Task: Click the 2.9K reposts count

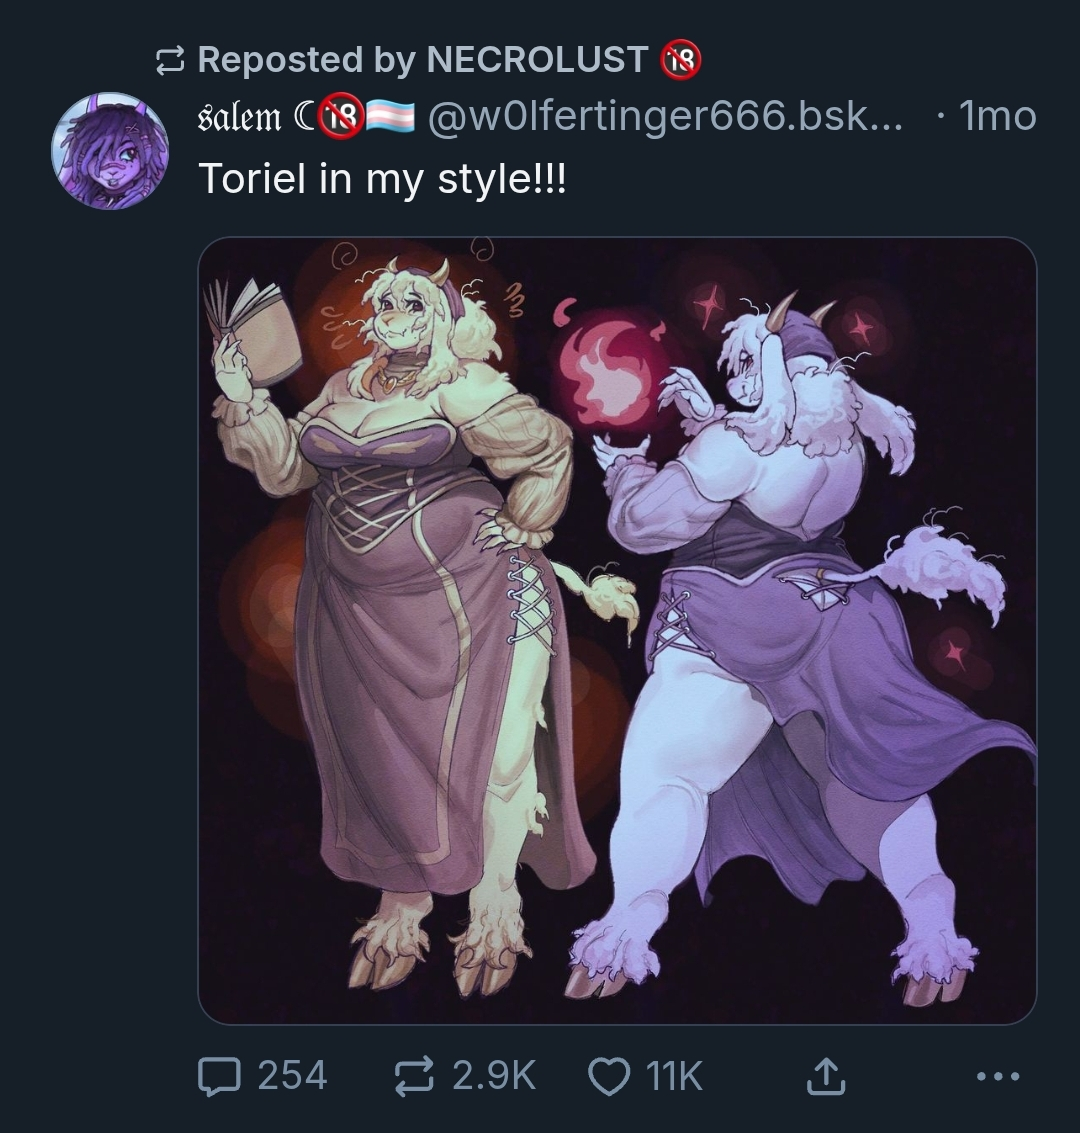Action: coord(494,1075)
